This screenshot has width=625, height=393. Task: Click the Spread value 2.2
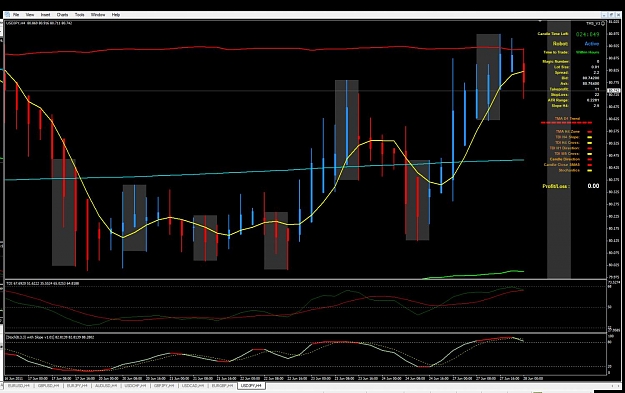tap(596, 73)
